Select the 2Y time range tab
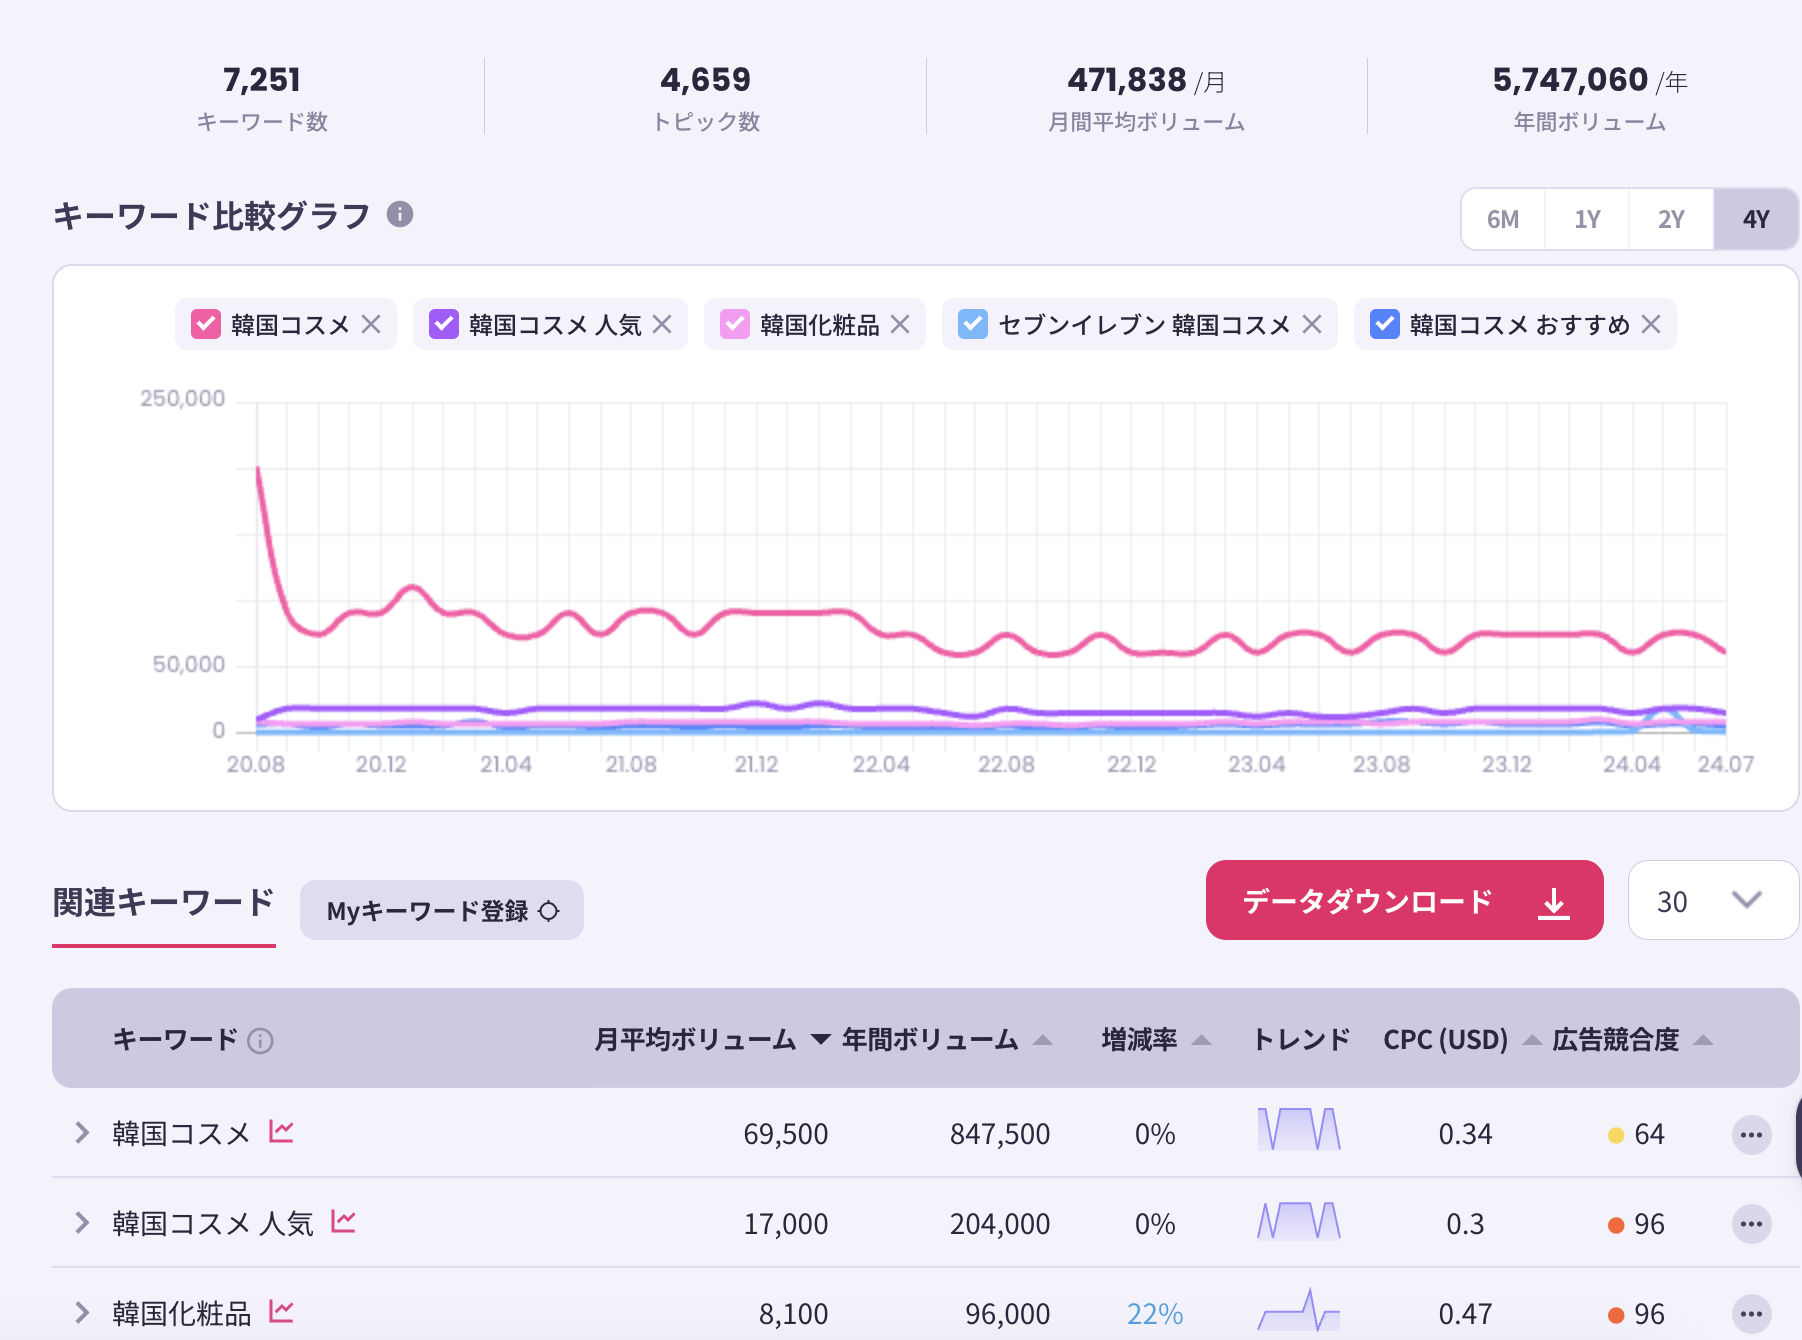Image resolution: width=1802 pixels, height=1340 pixels. pyautogui.click(x=1670, y=219)
